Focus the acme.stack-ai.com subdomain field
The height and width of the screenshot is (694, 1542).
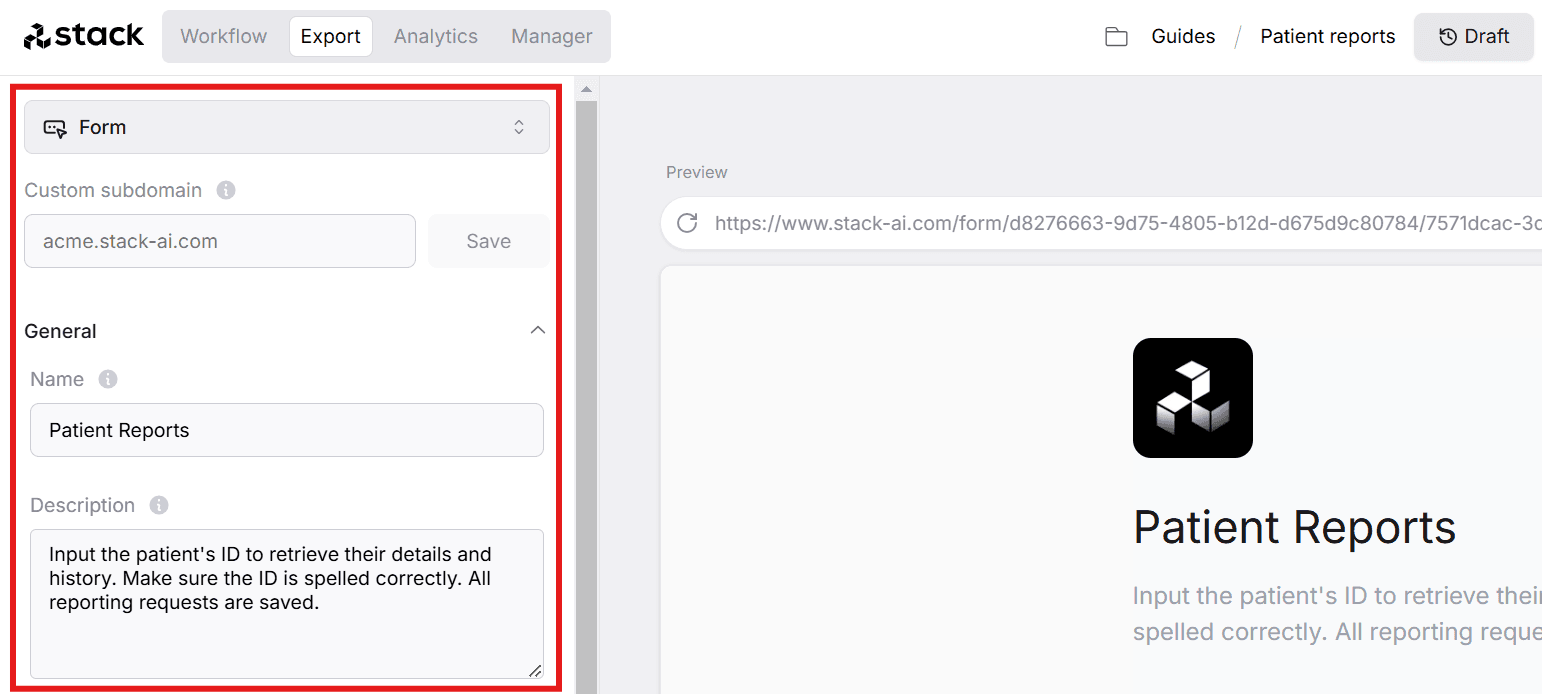click(x=220, y=241)
